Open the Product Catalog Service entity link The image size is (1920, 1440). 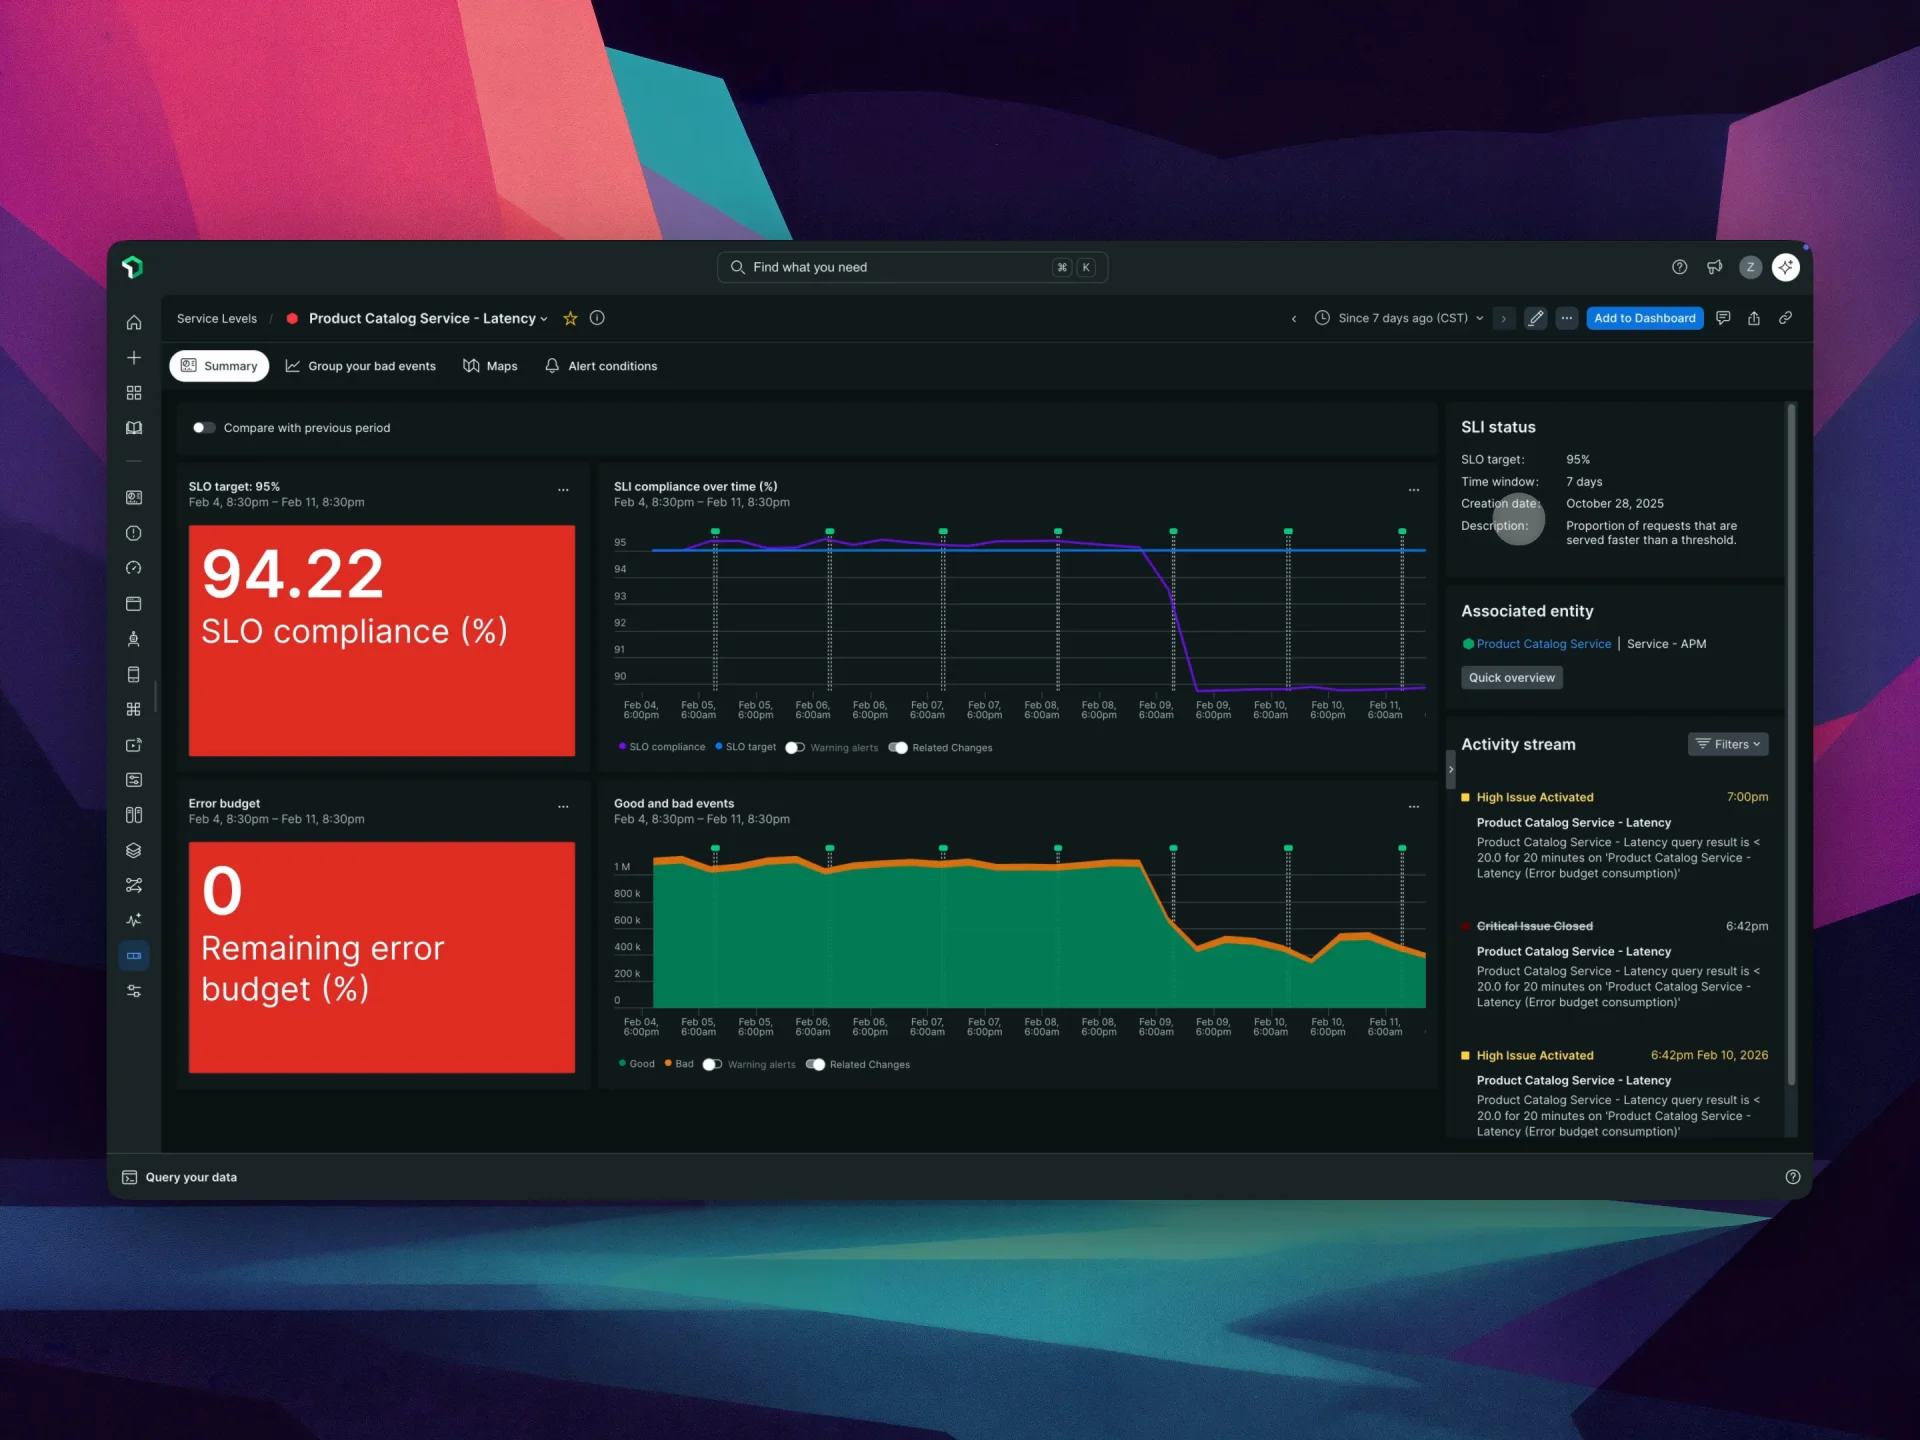point(1543,644)
